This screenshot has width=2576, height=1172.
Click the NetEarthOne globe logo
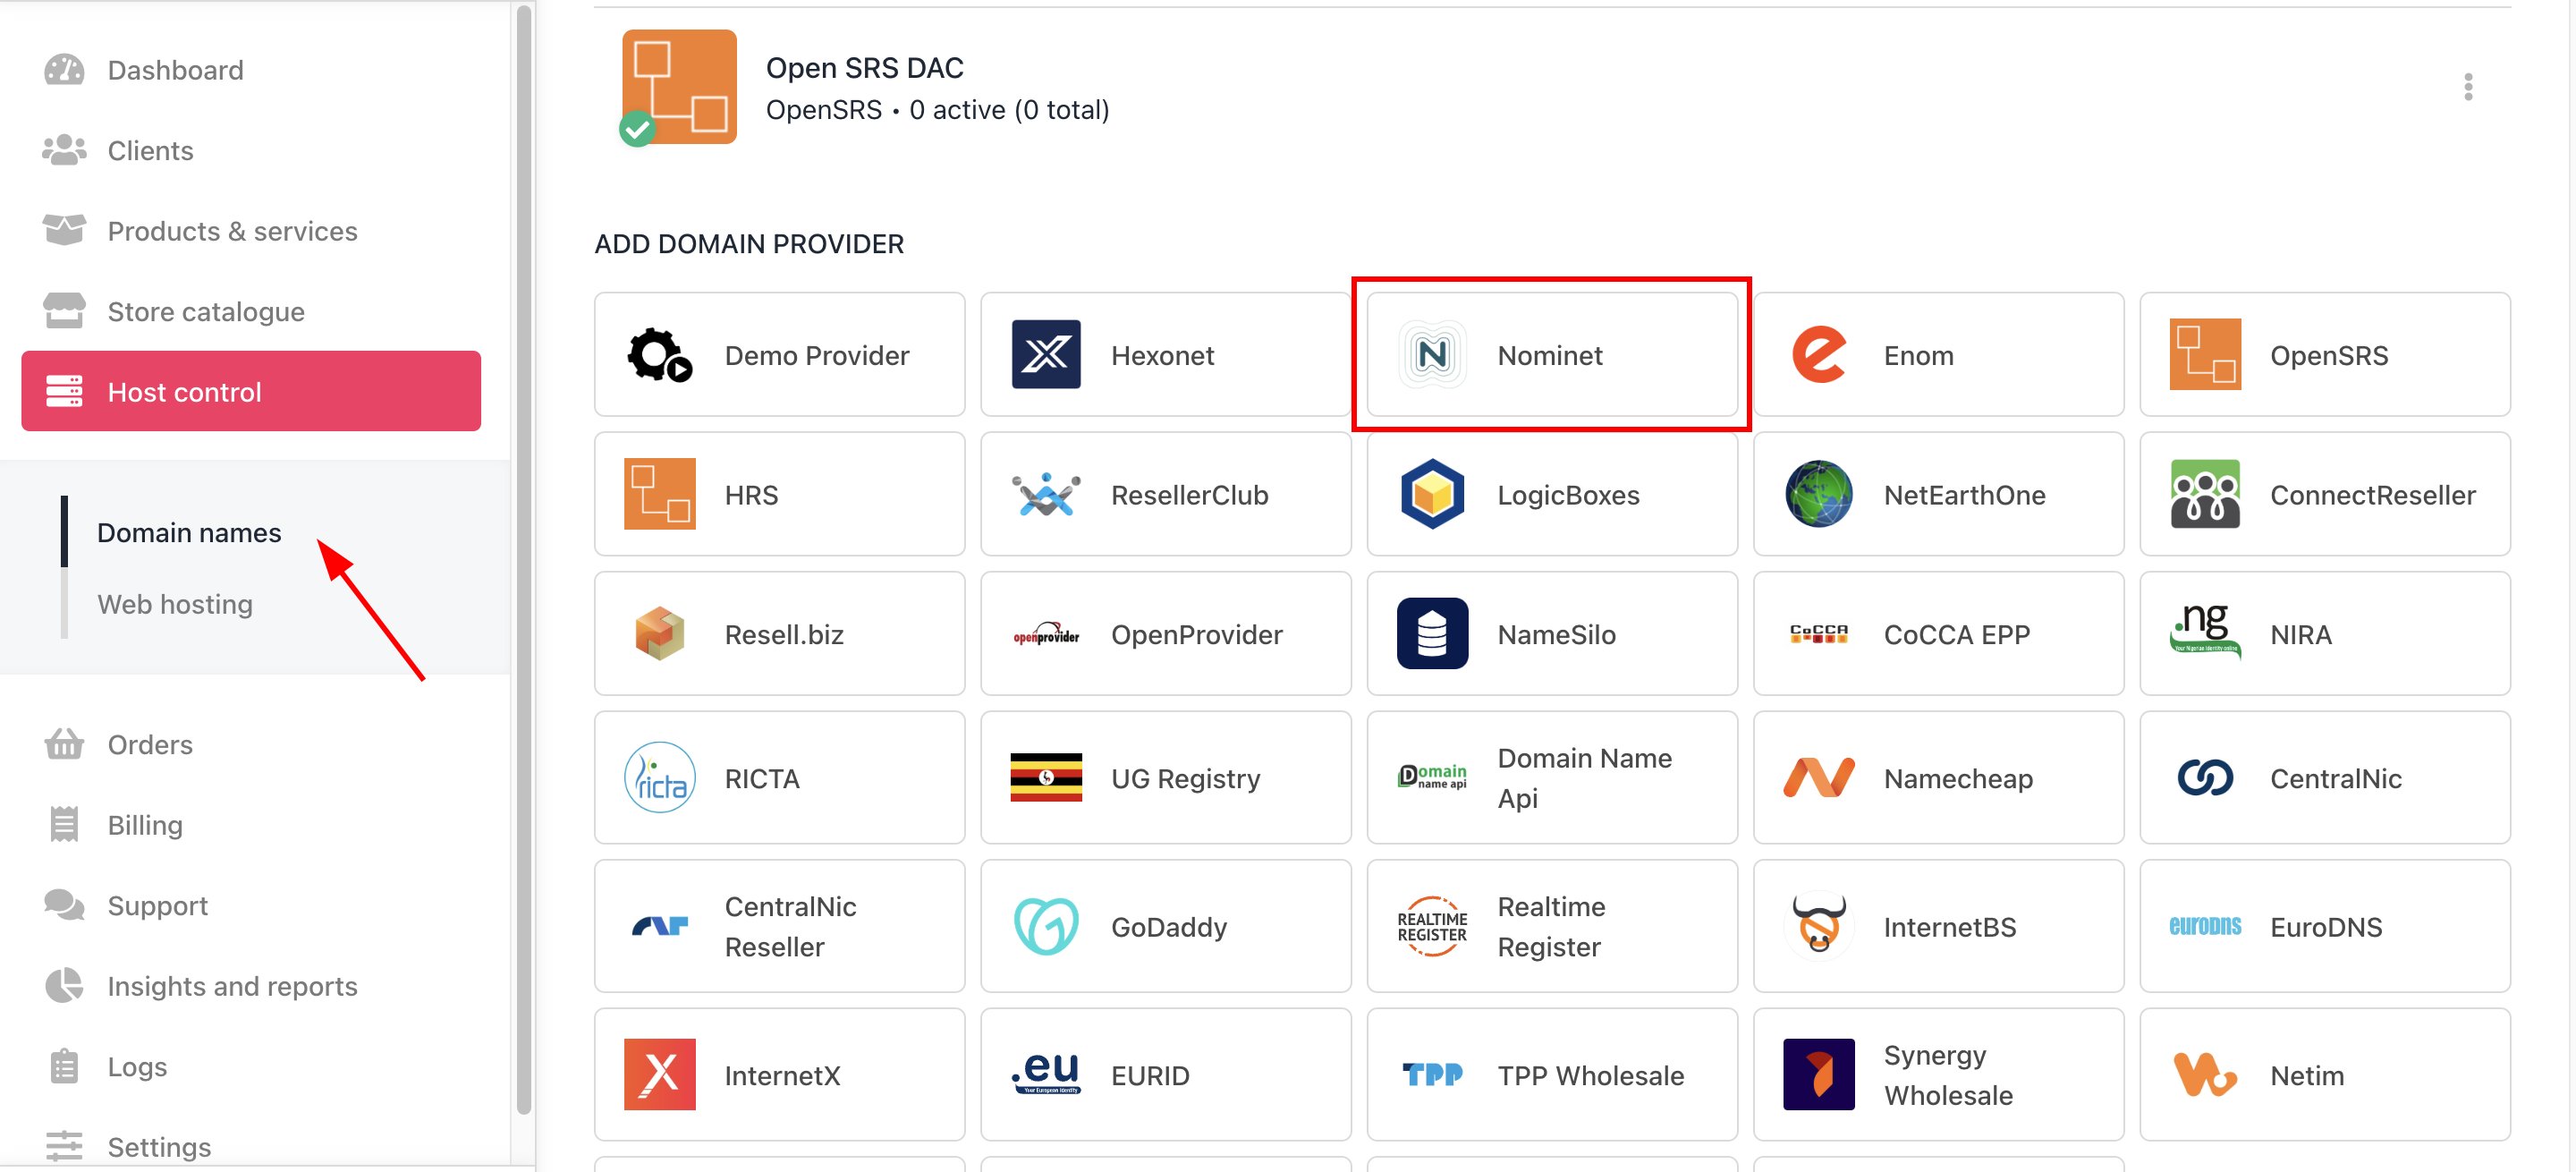pyautogui.click(x=1818, y=494)
